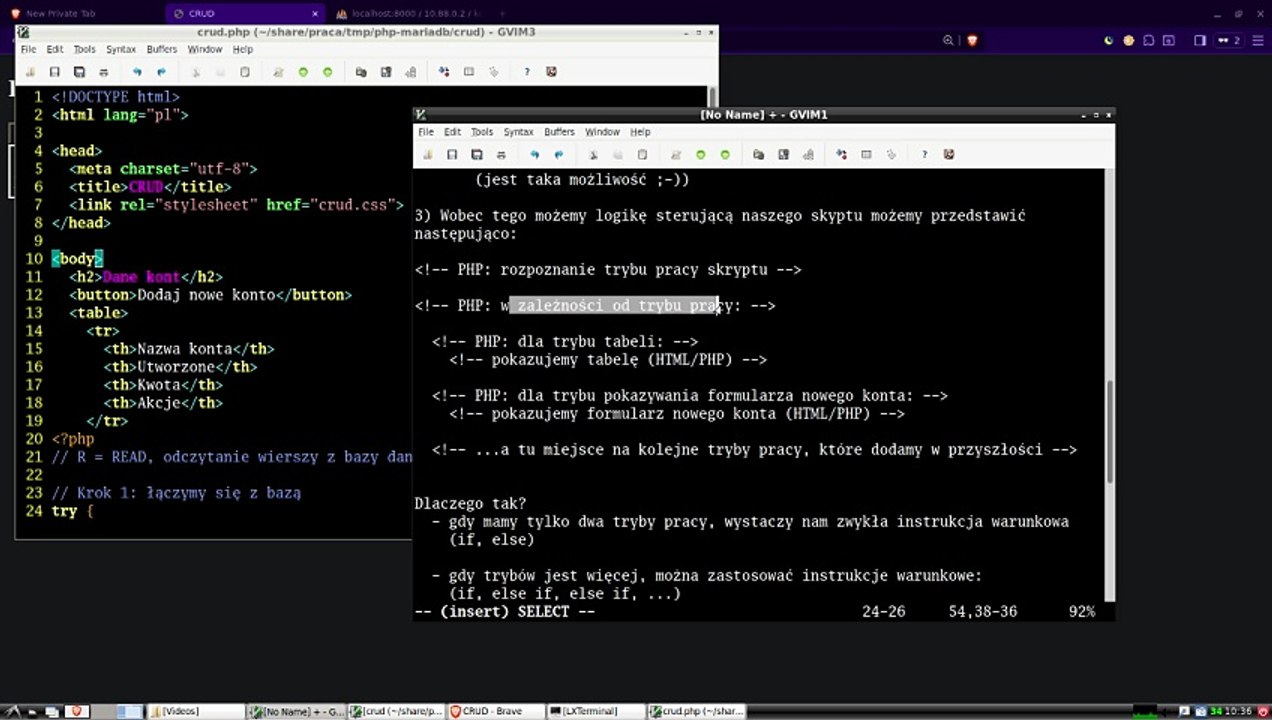Click Help question mark in GVIM1 toolbar

click(x=925, y=155)
